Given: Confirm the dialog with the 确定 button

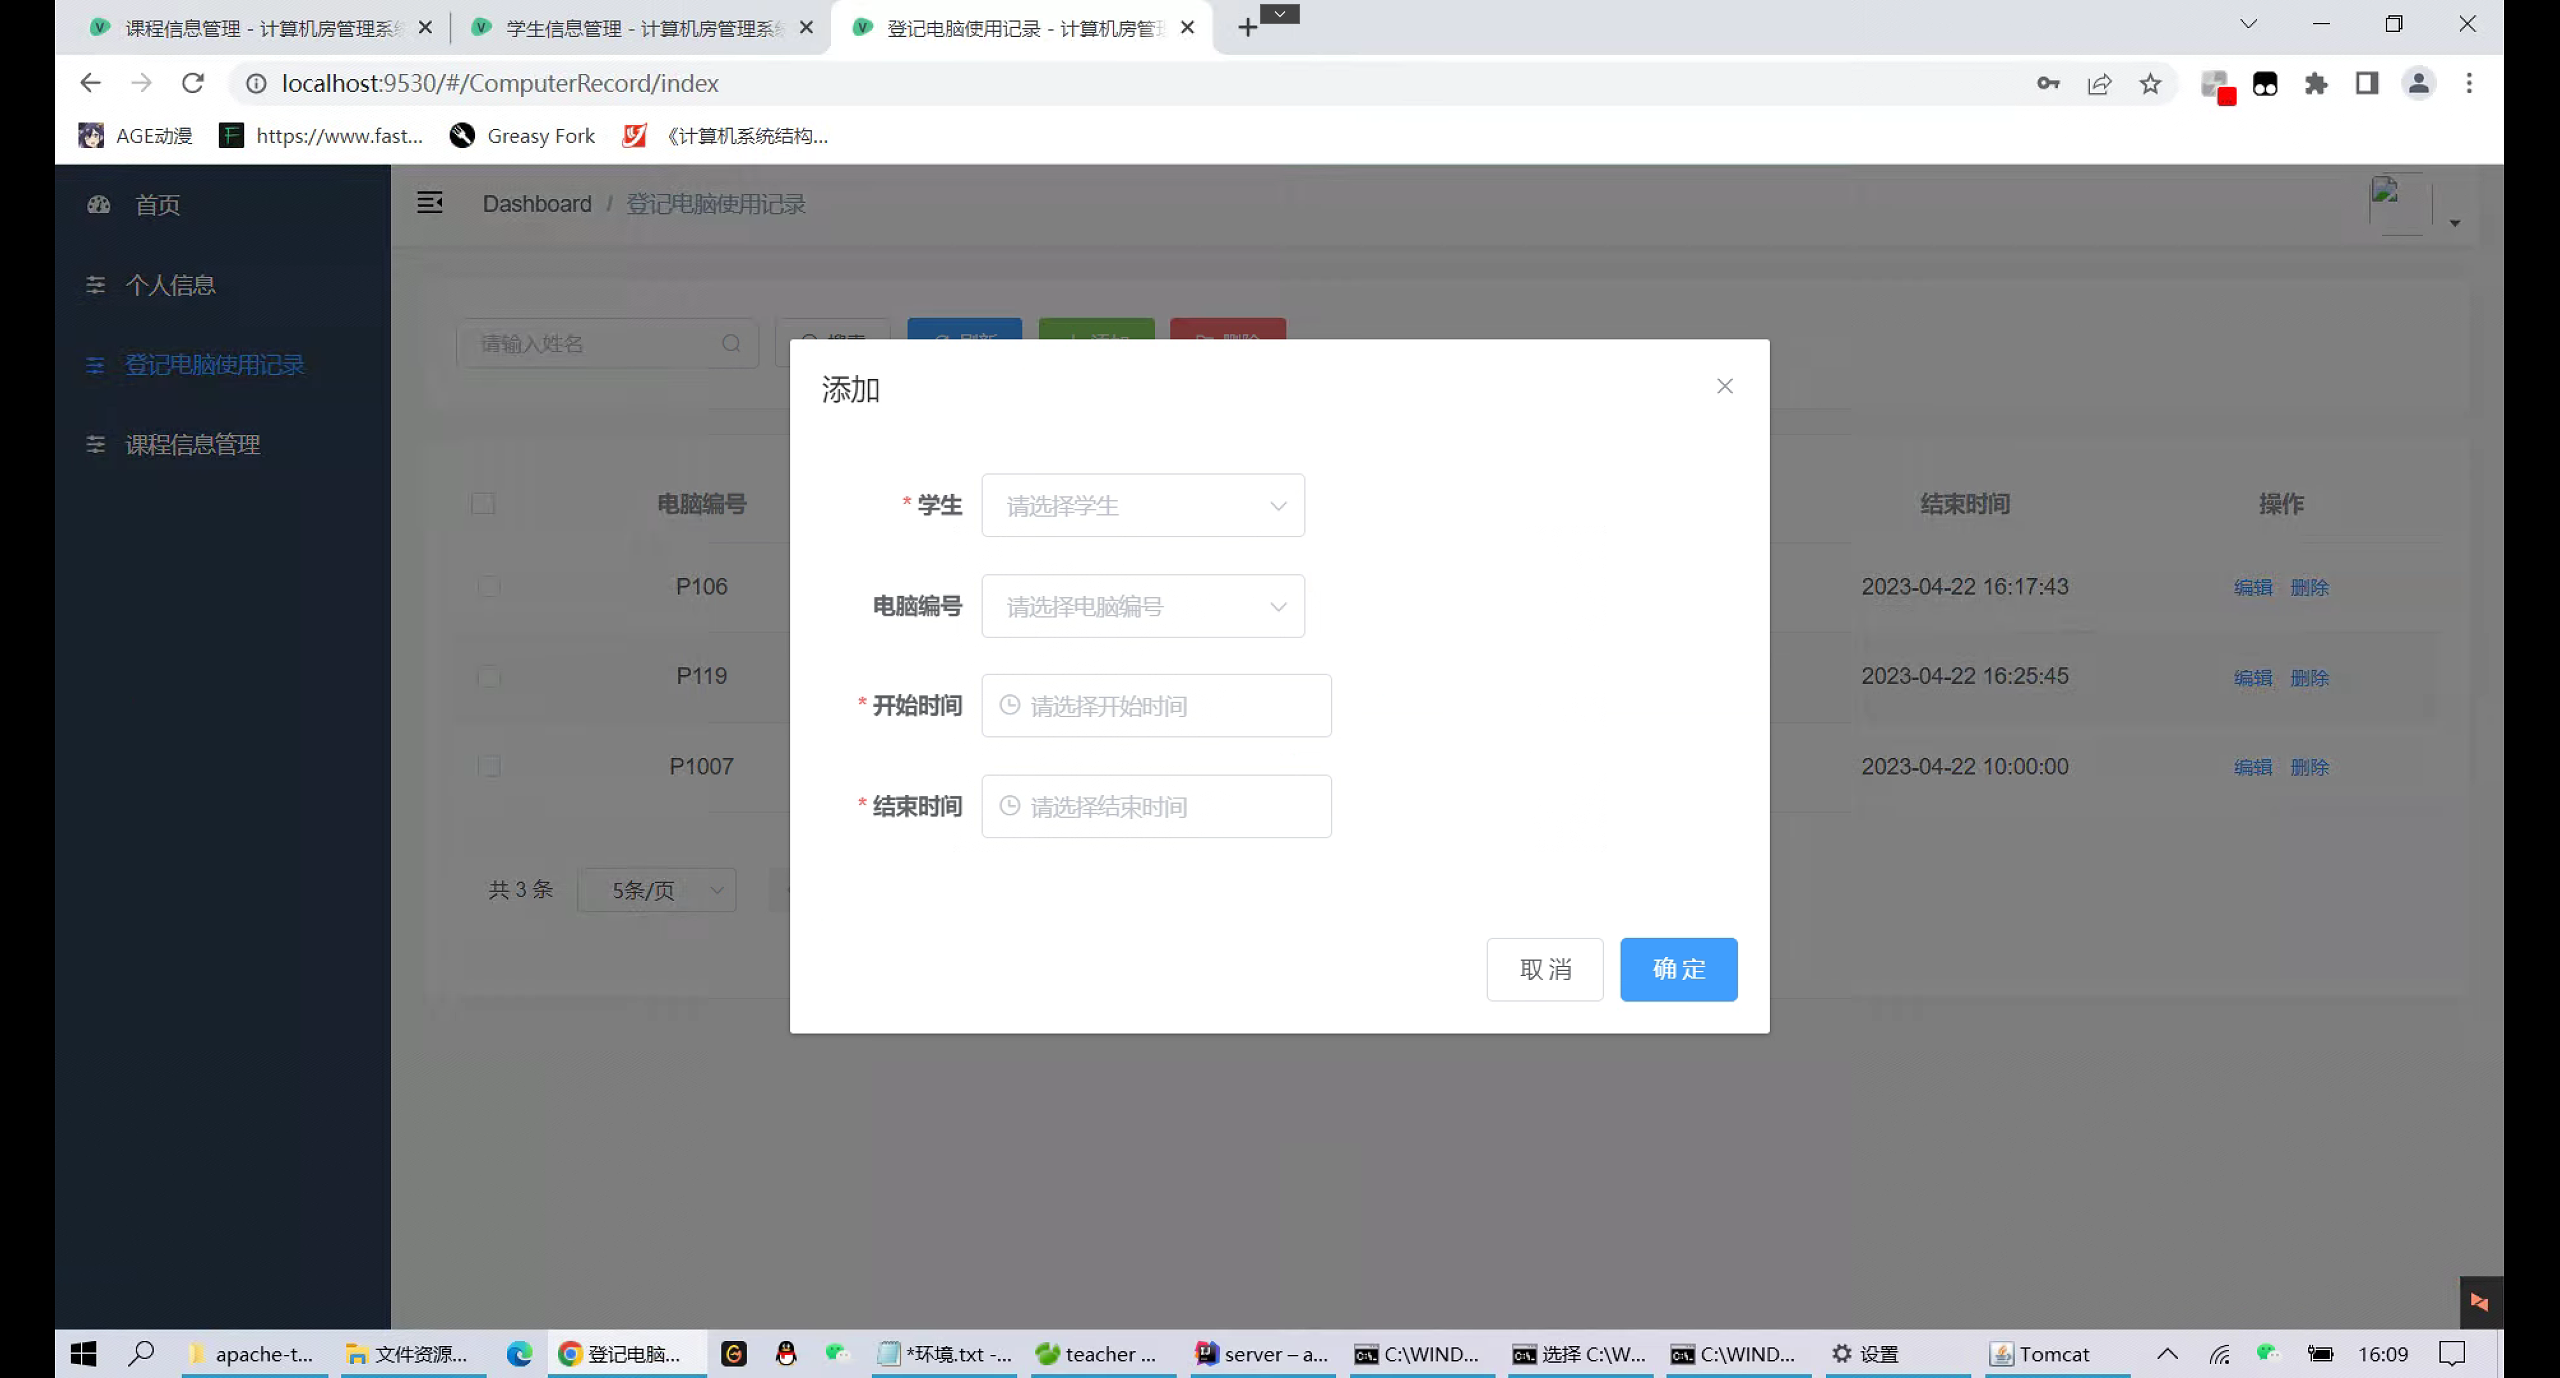Looking at the screenshot, I should (1678, 969).
